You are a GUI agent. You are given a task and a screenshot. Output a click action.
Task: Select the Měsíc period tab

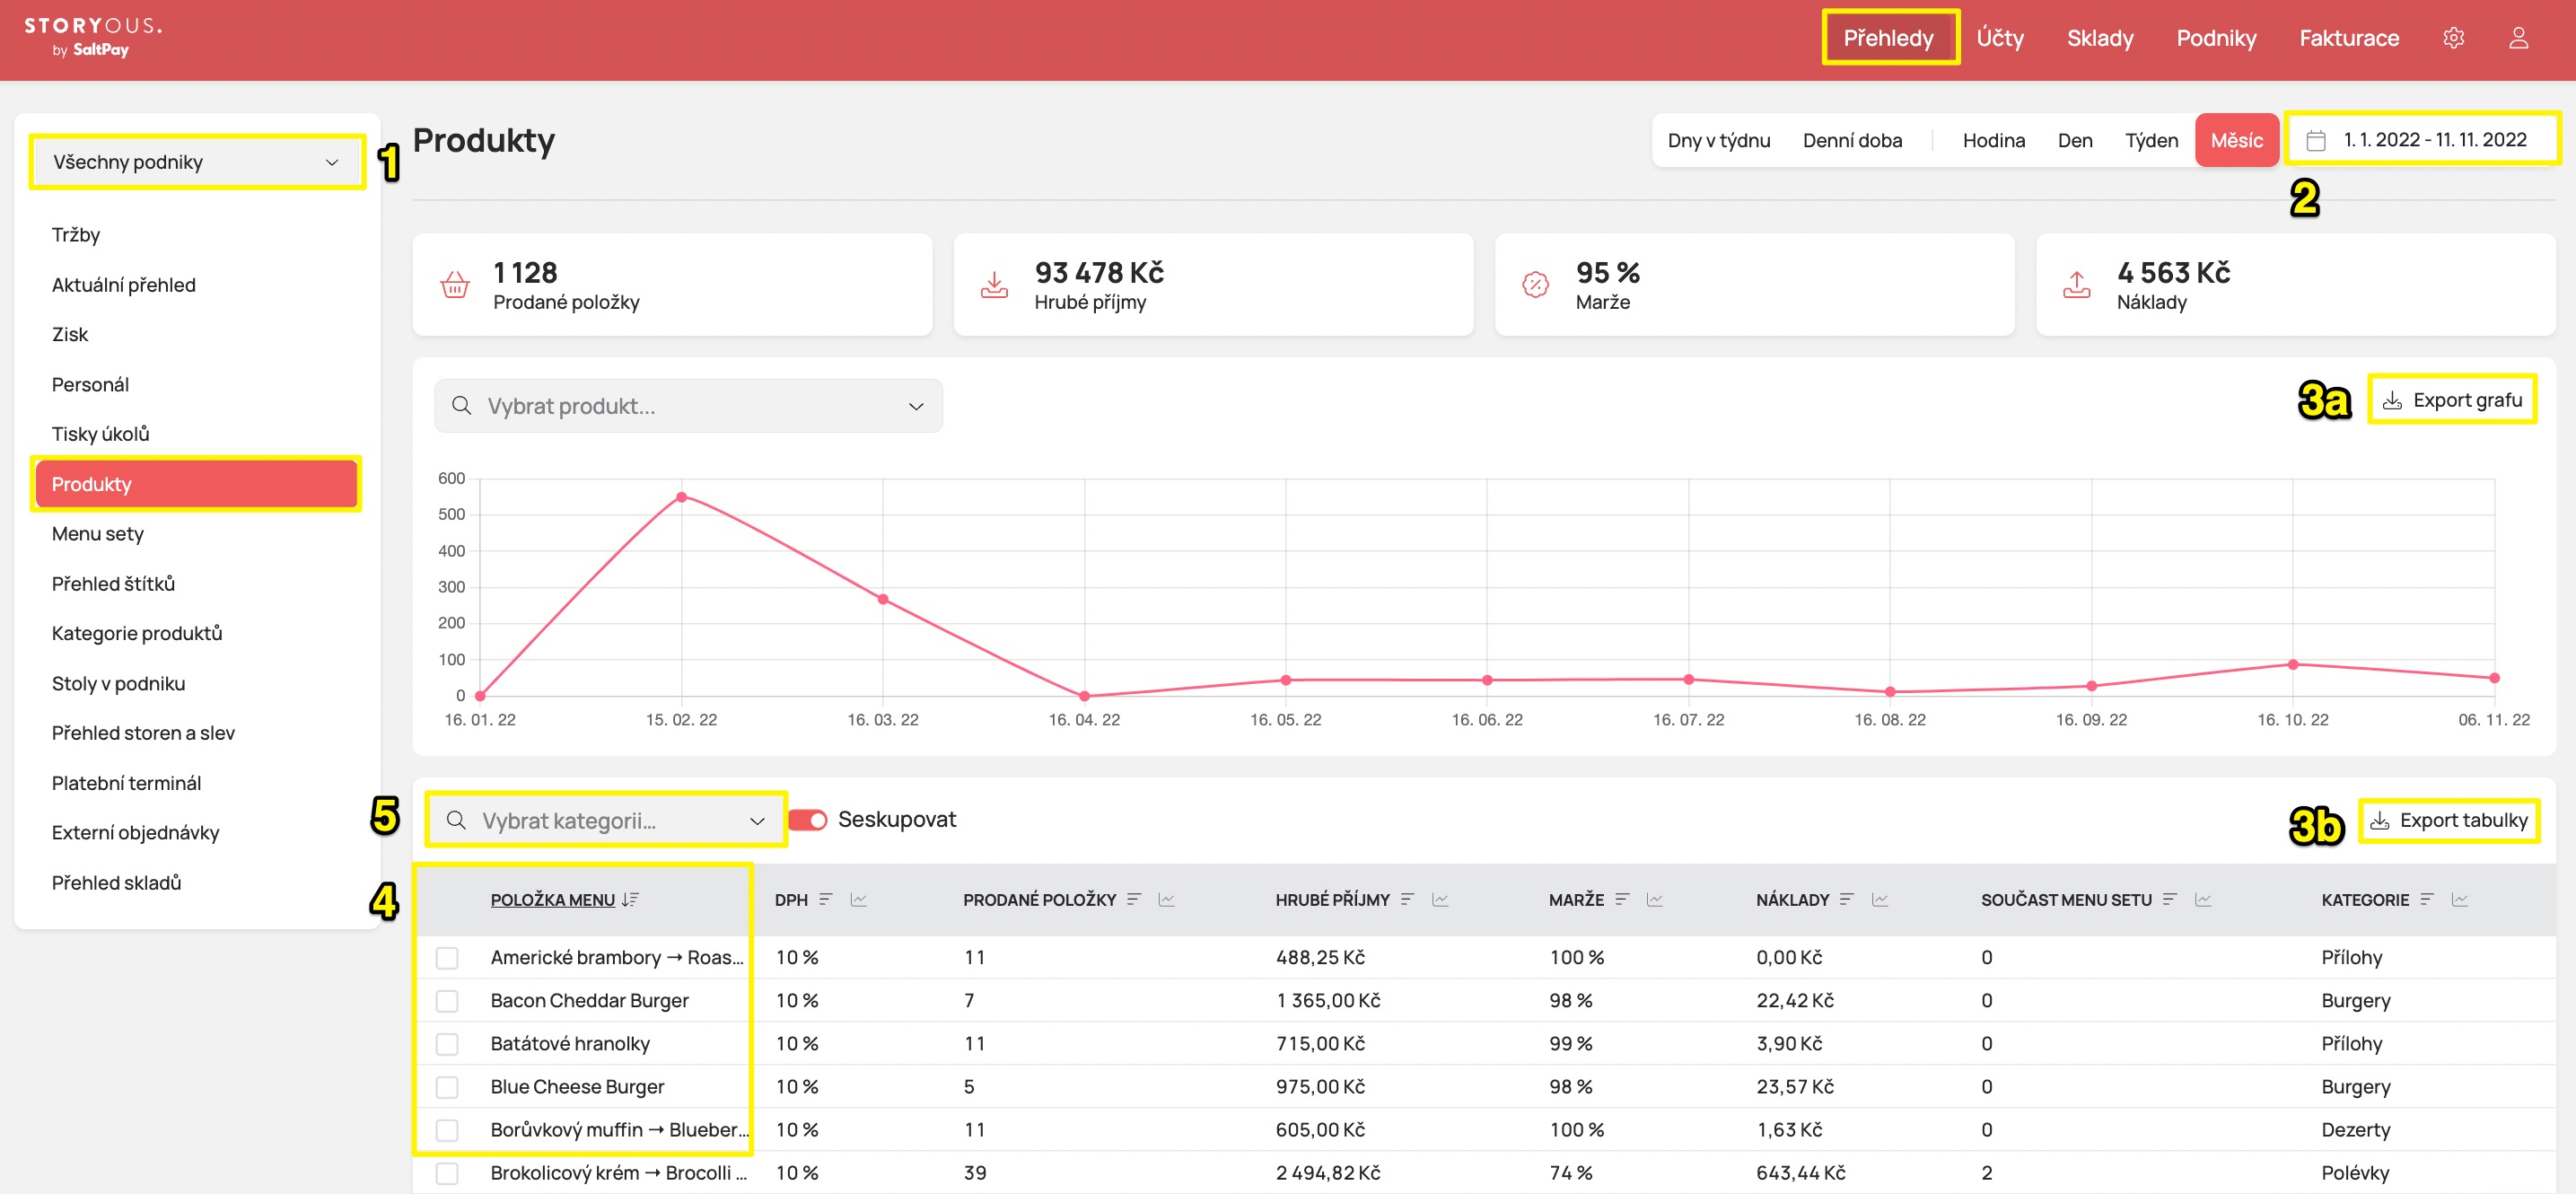(2236, 140)
